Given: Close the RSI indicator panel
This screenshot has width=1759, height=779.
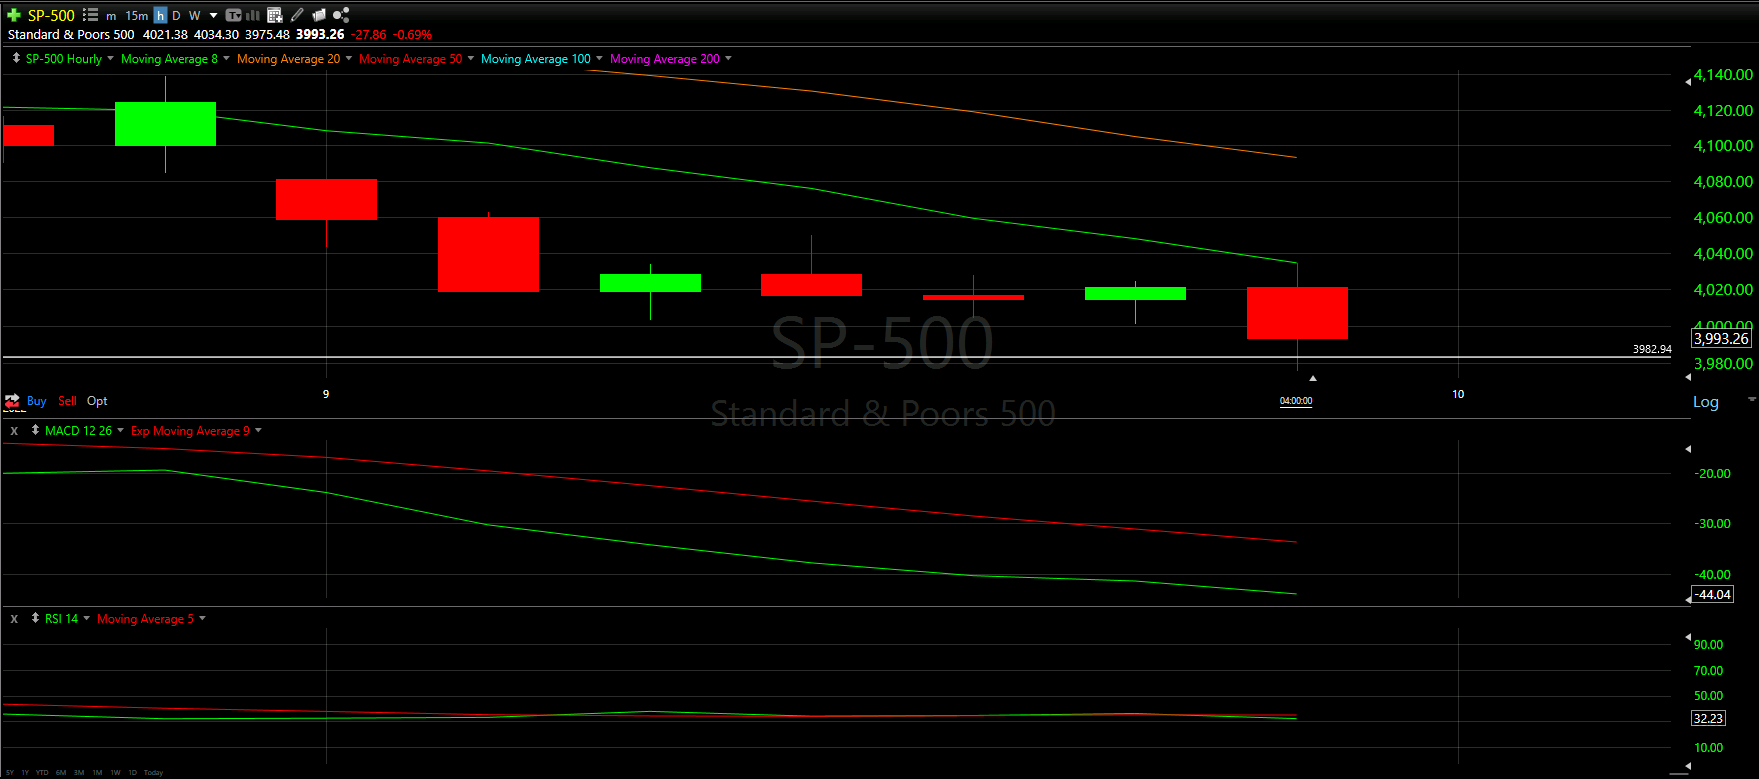Looking at the screenshot, I should [x=14, y=619].
